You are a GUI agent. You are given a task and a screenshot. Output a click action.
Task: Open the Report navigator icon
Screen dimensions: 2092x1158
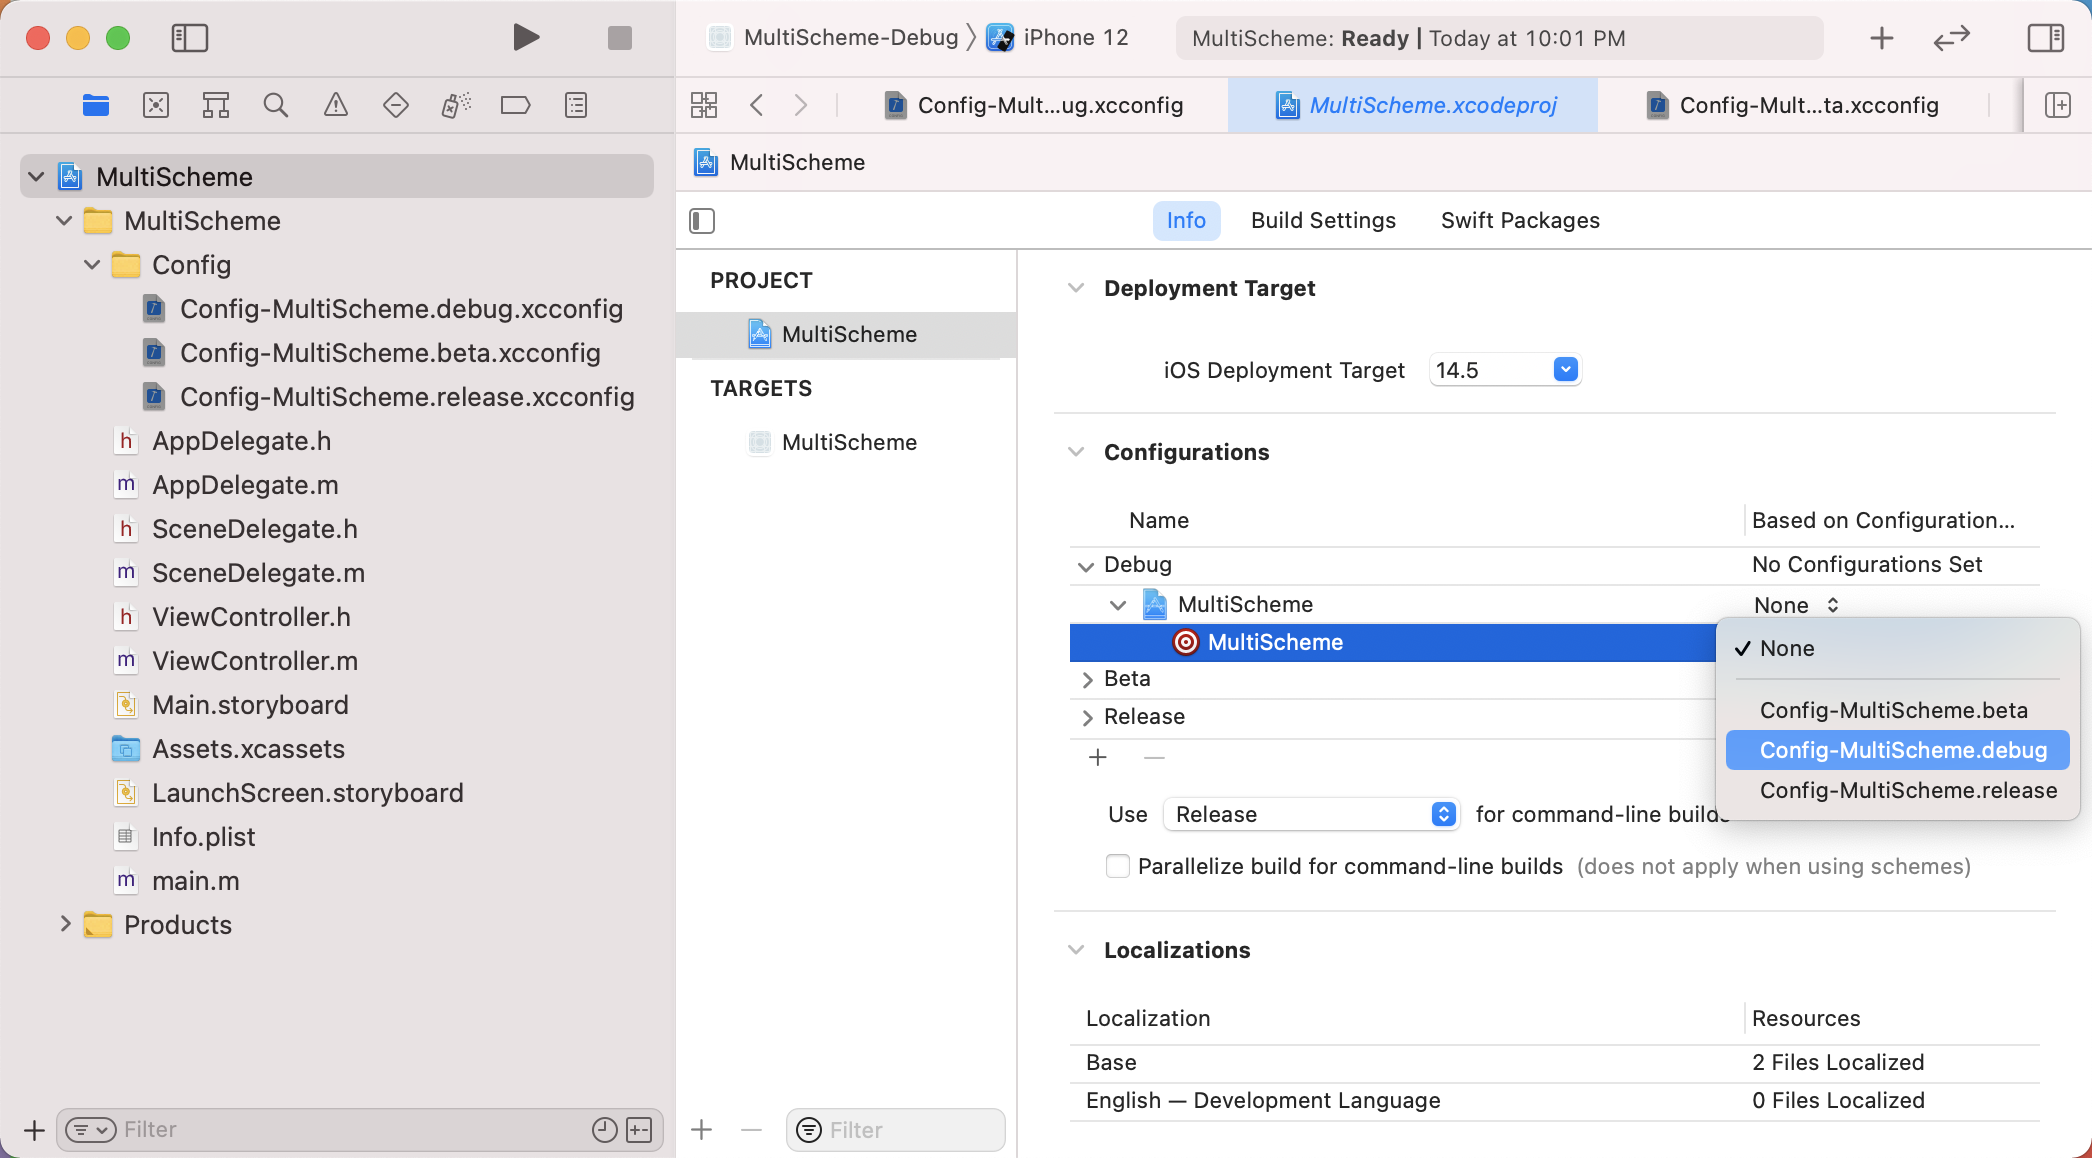click(576, 105)
